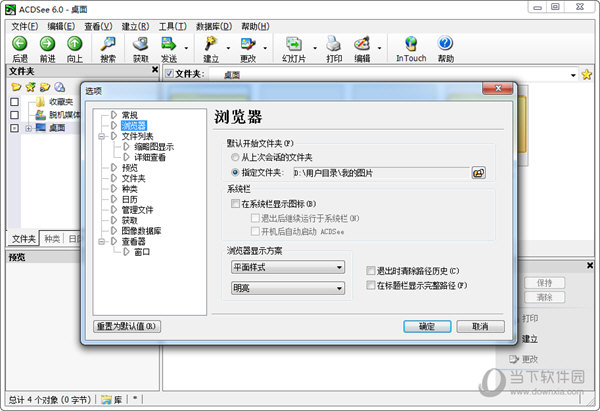The height and width of the screenshot is (411, 600).
Task: Click the 向上 up arrow toolbar icon
Action: click(75, 44)
